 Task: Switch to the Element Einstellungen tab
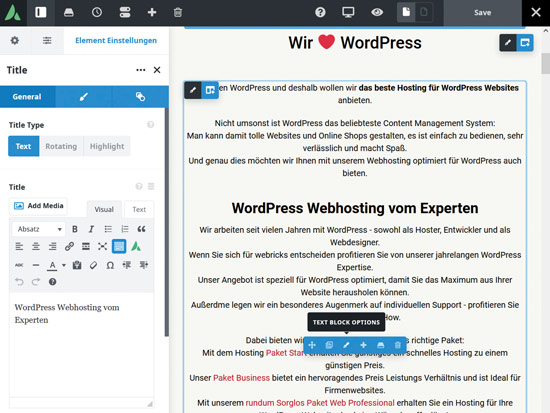coord(116,40)
